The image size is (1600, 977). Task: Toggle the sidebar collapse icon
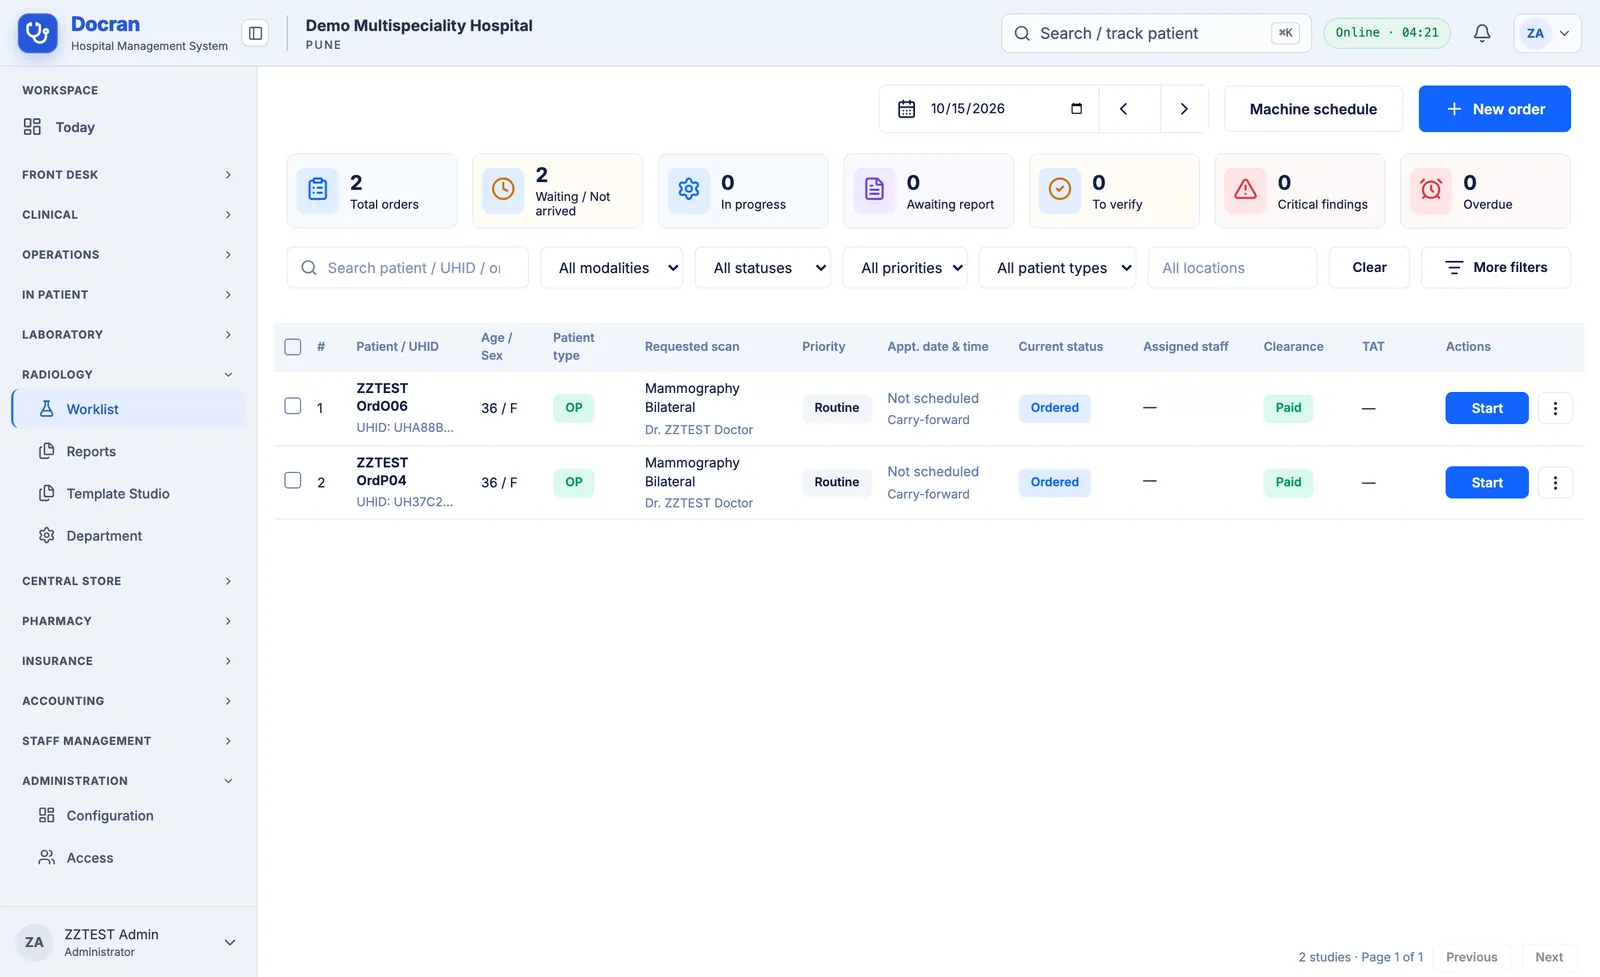coord(256,33)
